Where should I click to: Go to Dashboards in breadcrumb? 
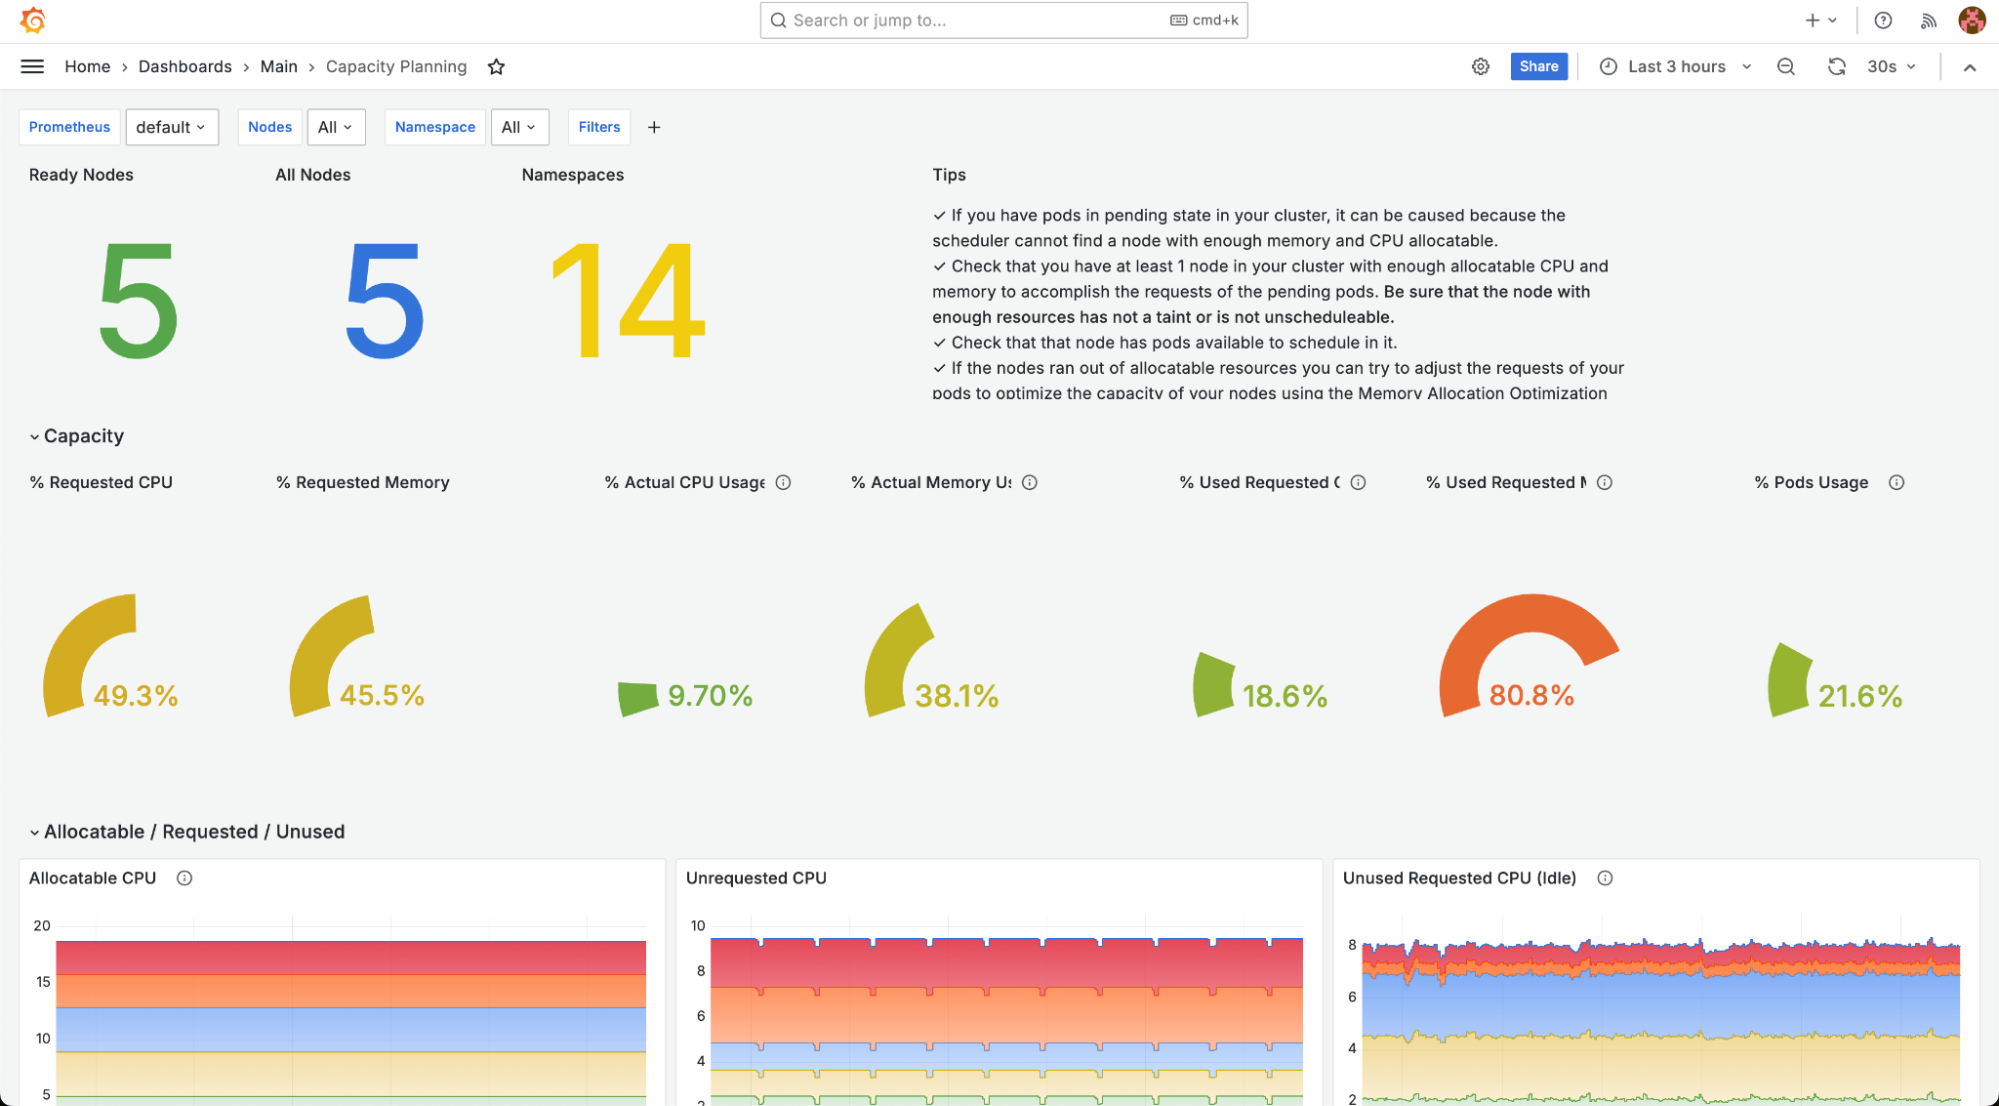[185, 66]
